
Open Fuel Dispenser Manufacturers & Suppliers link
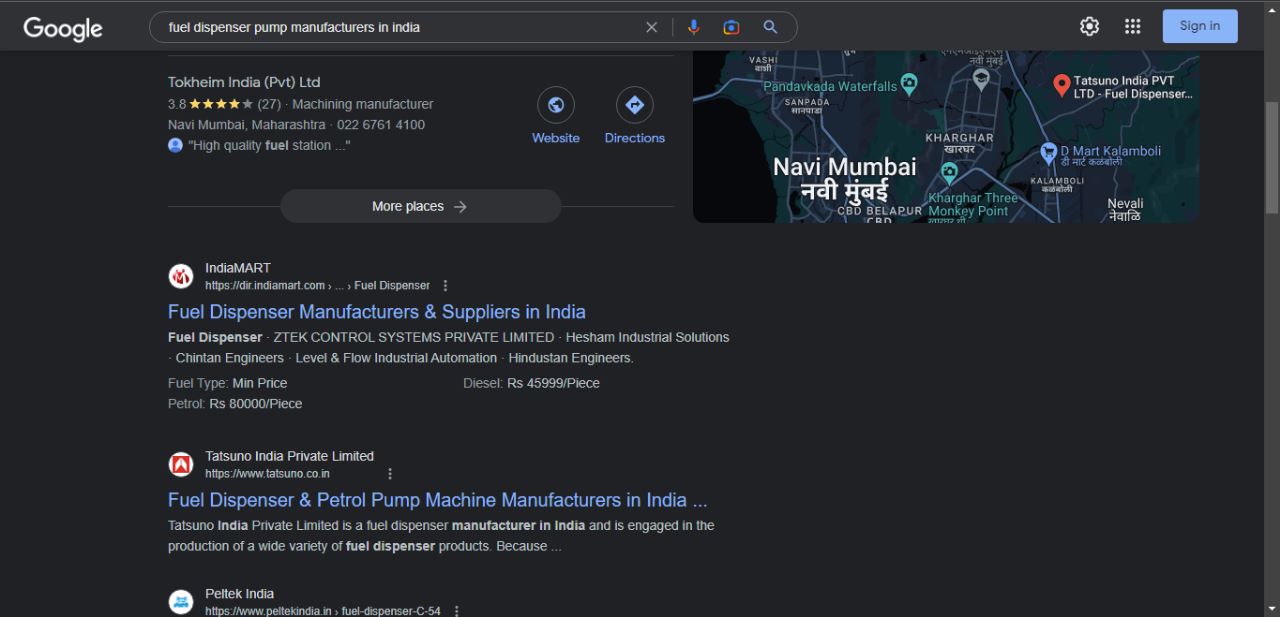(x=376, y=312)
